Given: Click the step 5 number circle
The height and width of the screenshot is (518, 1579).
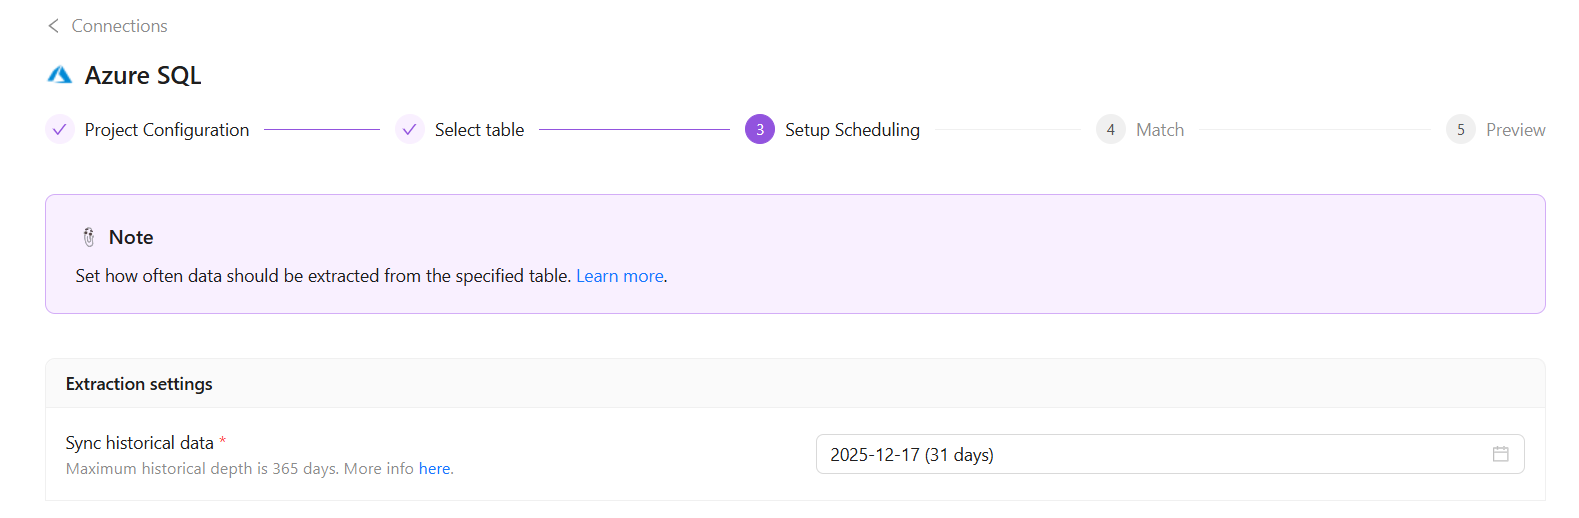Looking at the screenshot, I should click(x=1461, y=130).
